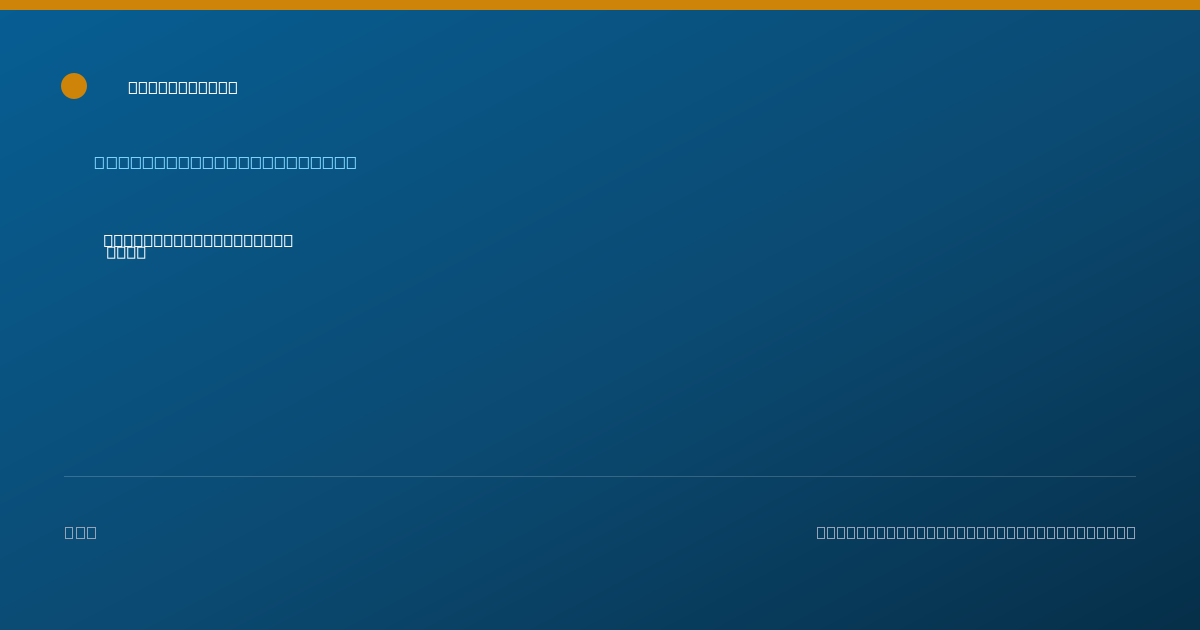Select the white header text beside orange circle
The width and height of the screenshot is (1200, 630).
pos(183,87)
